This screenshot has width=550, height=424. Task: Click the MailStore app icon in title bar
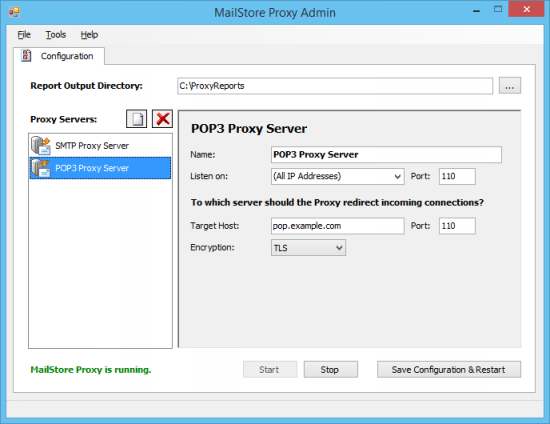click(x=14, y=12)
